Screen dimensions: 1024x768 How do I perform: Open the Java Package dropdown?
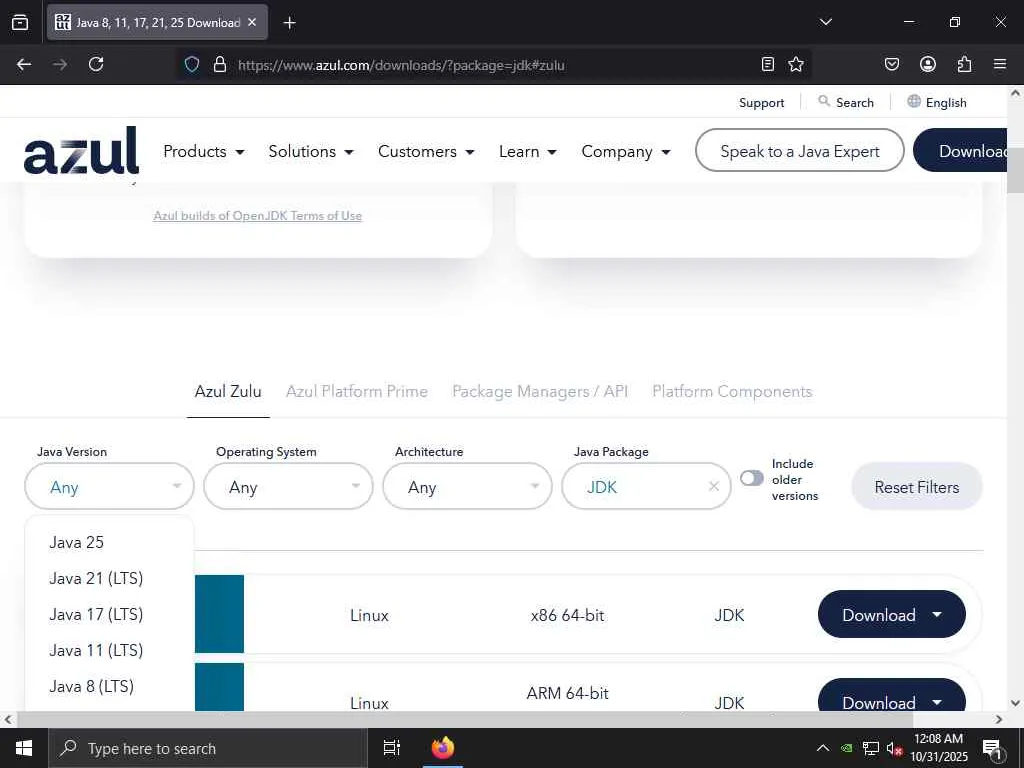pos(646,487)
